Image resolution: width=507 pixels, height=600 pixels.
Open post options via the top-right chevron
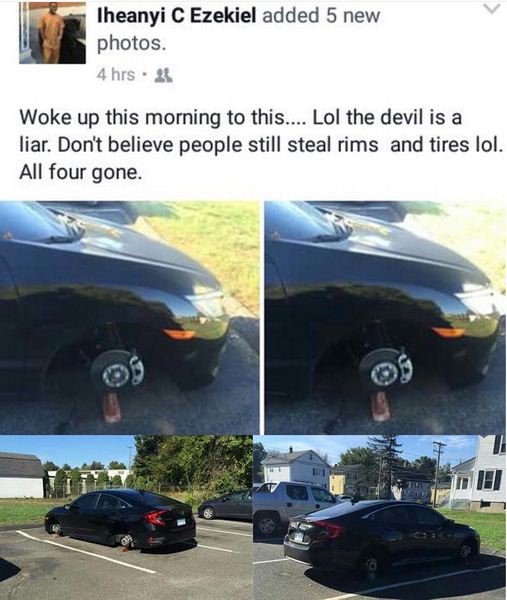click(x=492, y=8)
